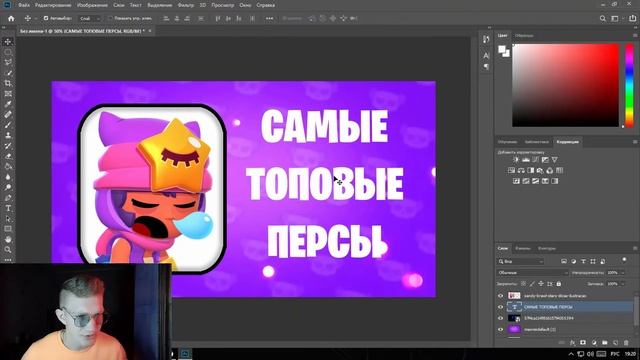Create a new layer group

[604, 343]
